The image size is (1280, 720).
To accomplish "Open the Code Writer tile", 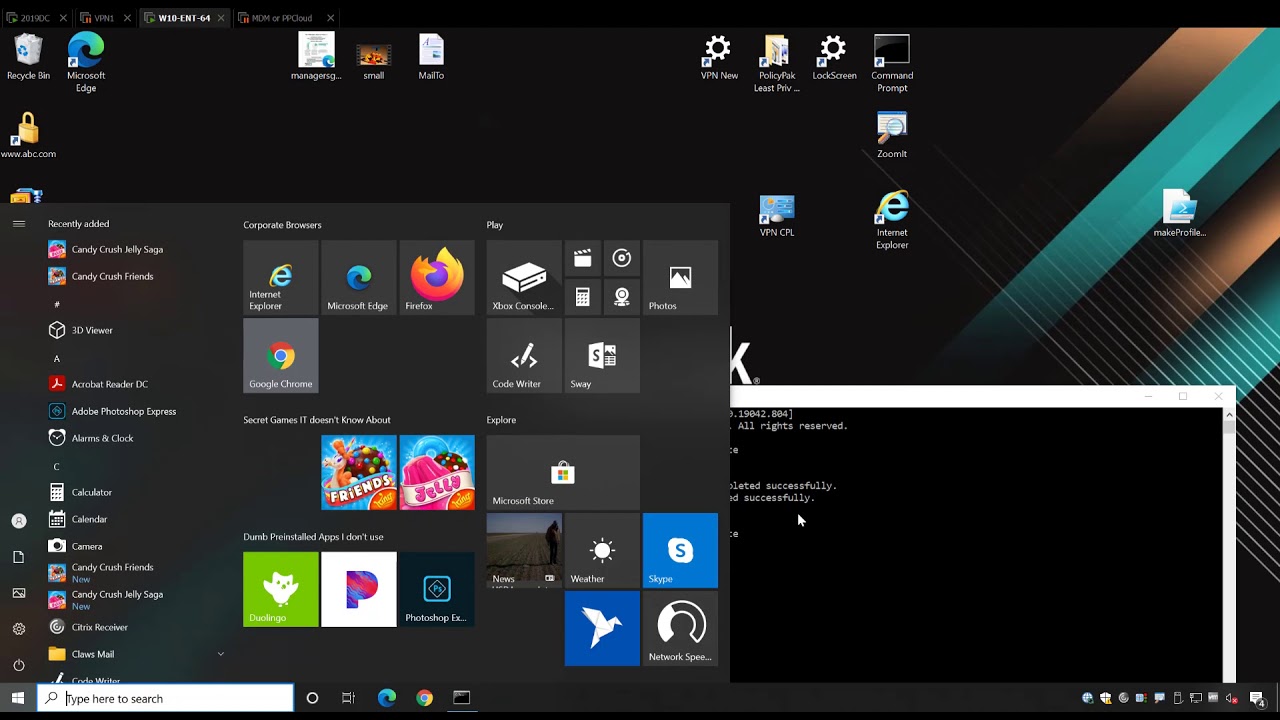I will pos(524,355).
